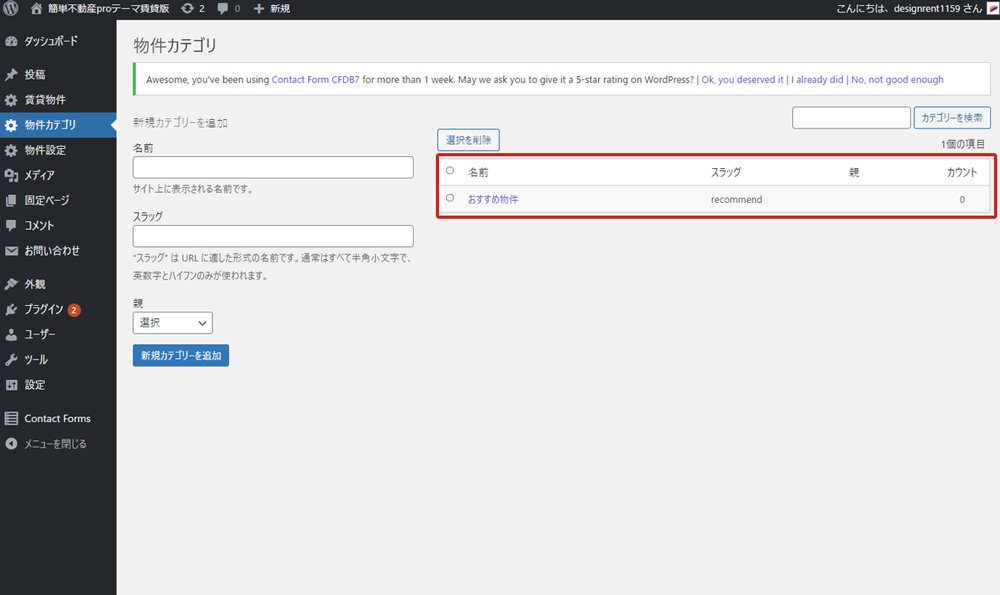Viewport: 1000px width, 595px height.
Task: Go to 賃貸物件 in sidebar
Action: pyautogui.click(x=45, y=100)
